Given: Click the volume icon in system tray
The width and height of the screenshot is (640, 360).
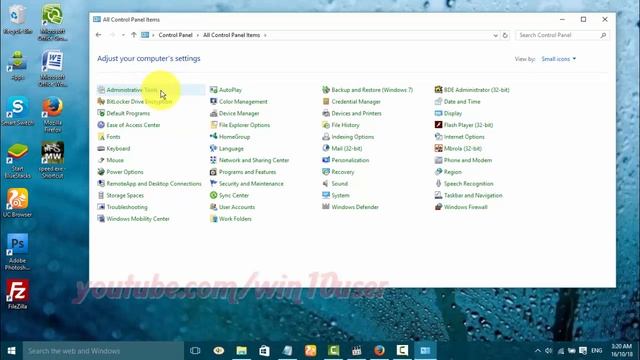Looking at the screenshot, I should tap(549, 351).
